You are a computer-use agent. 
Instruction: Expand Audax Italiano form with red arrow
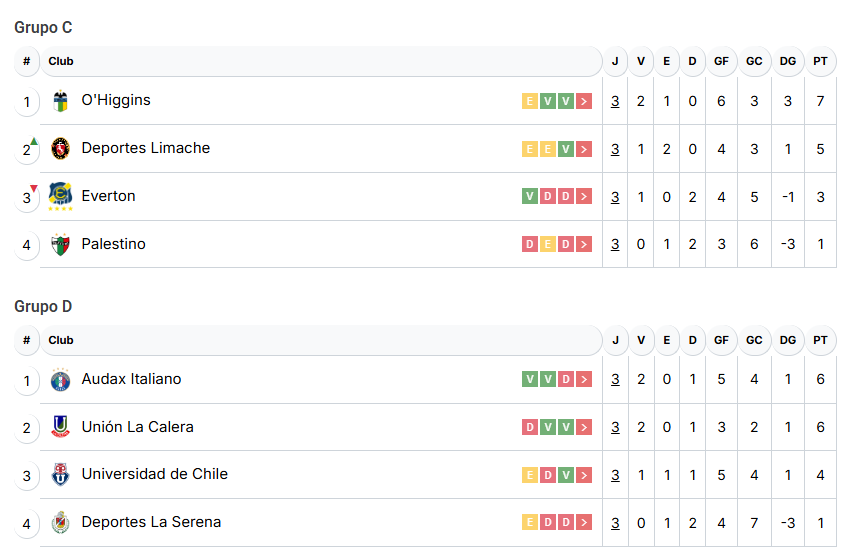click(584, 380)
